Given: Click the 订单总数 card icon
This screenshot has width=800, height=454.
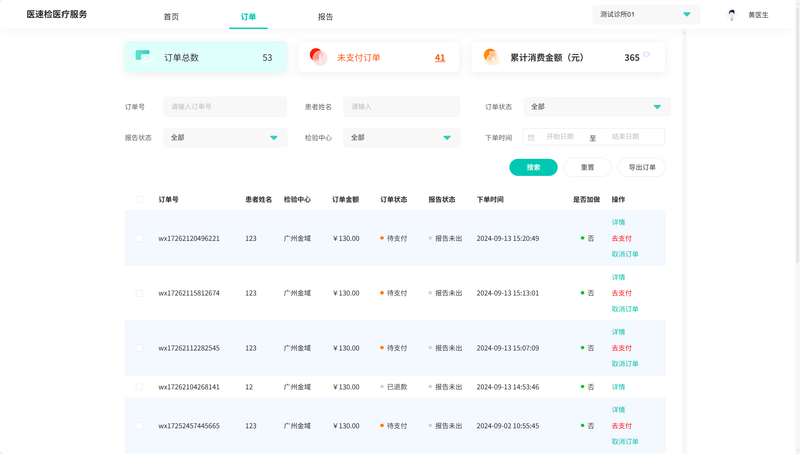Looking at the screenshot, I should click(143, 57).
